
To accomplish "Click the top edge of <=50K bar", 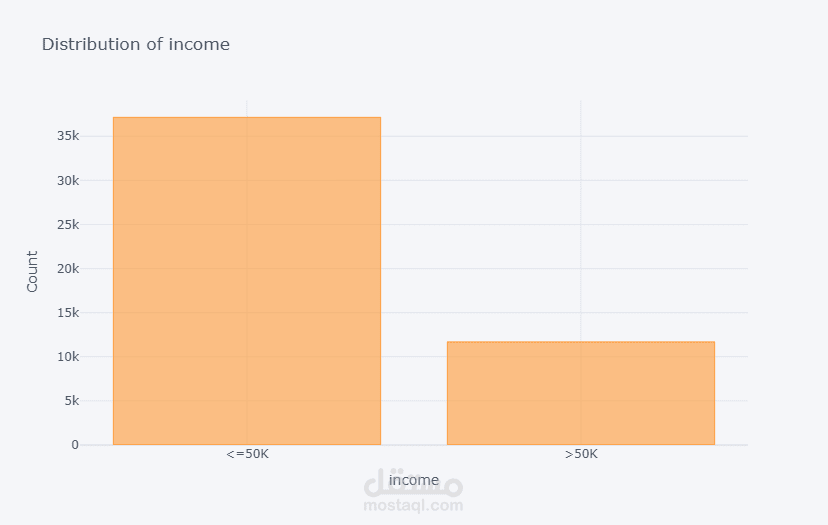I will (246, 118).
